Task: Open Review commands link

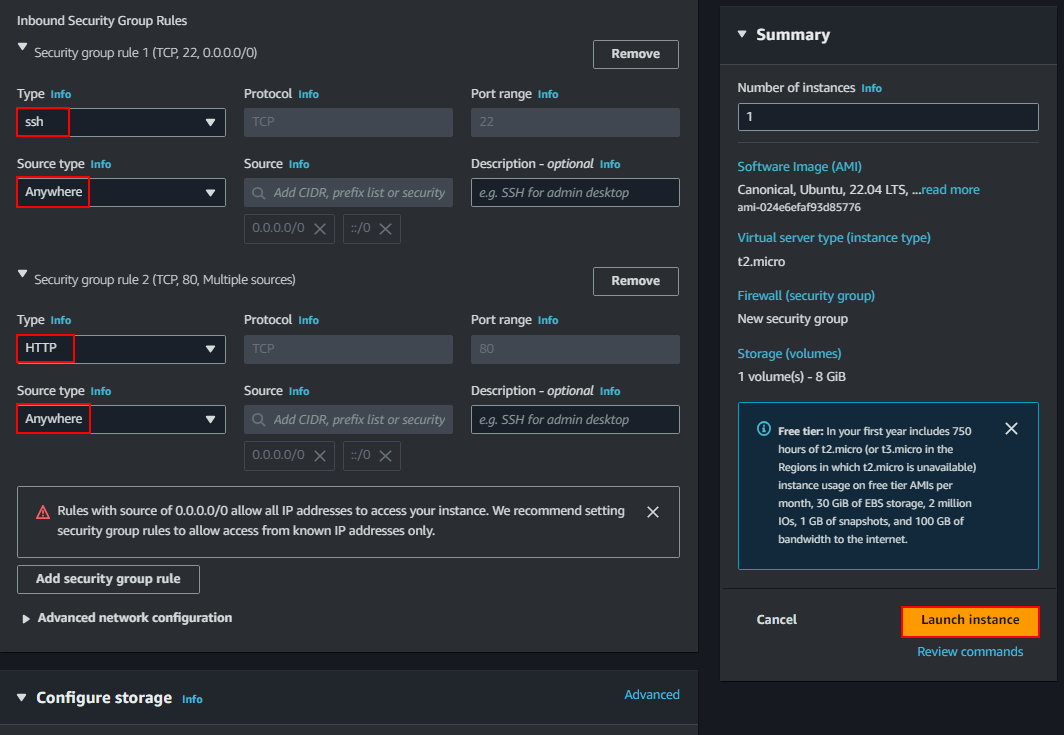Action: tap(970, 652)
